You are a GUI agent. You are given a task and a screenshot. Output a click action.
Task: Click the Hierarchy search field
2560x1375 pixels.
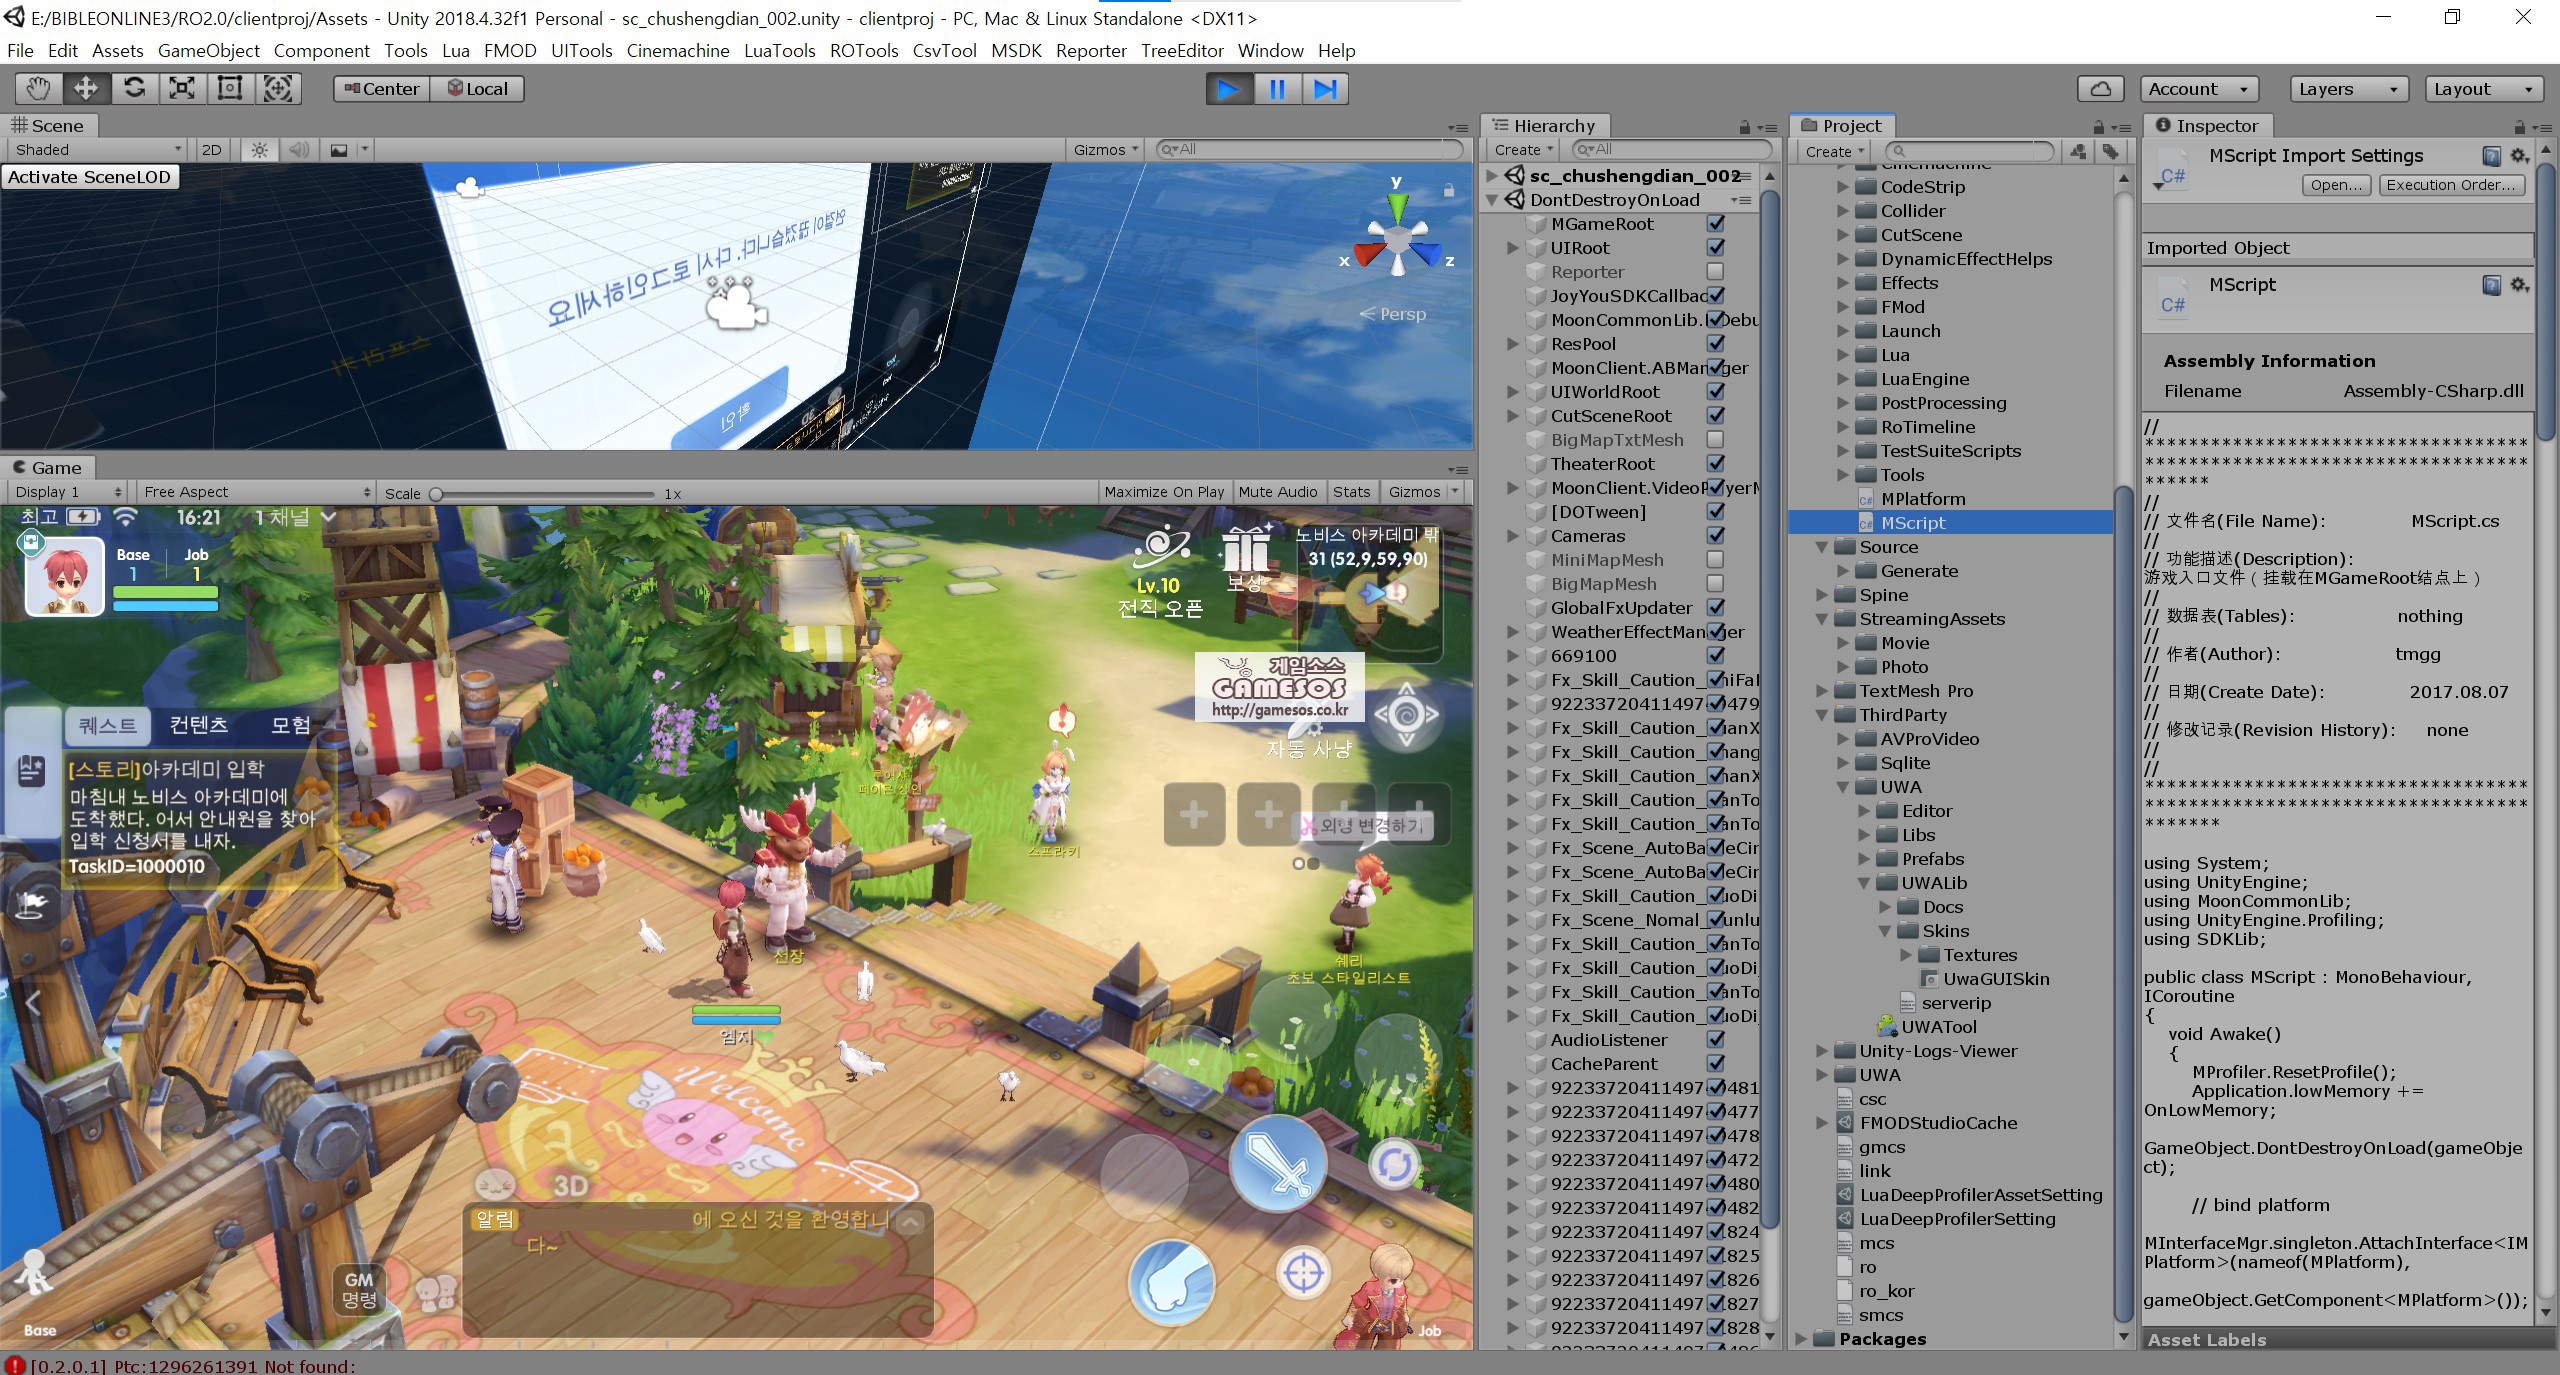click(1670, 150)
